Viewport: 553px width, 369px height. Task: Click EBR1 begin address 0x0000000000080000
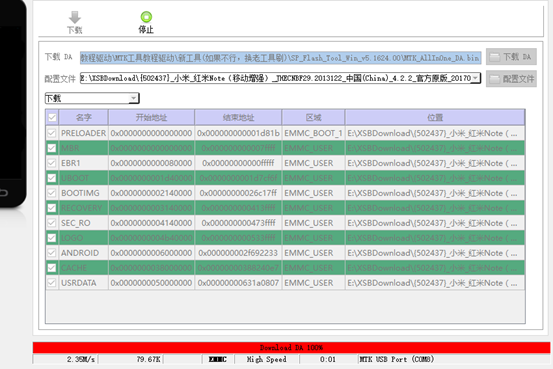coord(151,163)
